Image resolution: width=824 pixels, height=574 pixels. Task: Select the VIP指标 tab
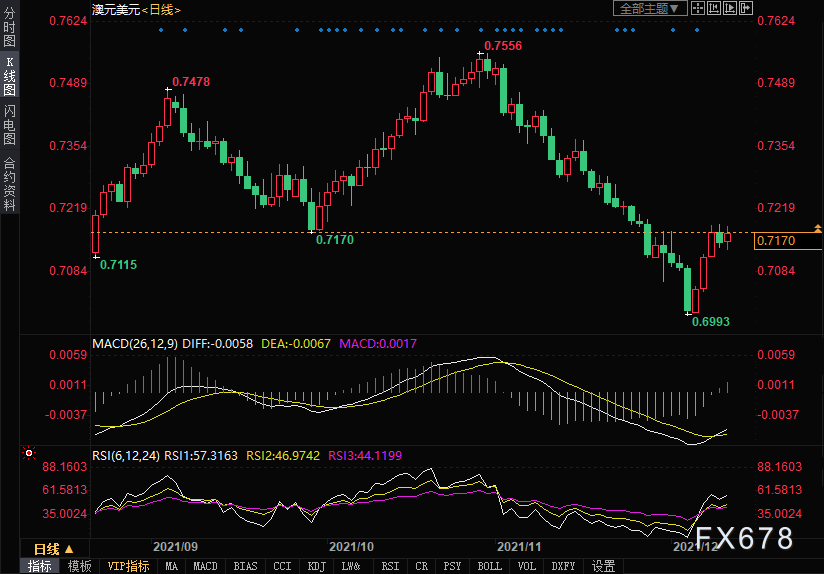(x=128, y=566)
